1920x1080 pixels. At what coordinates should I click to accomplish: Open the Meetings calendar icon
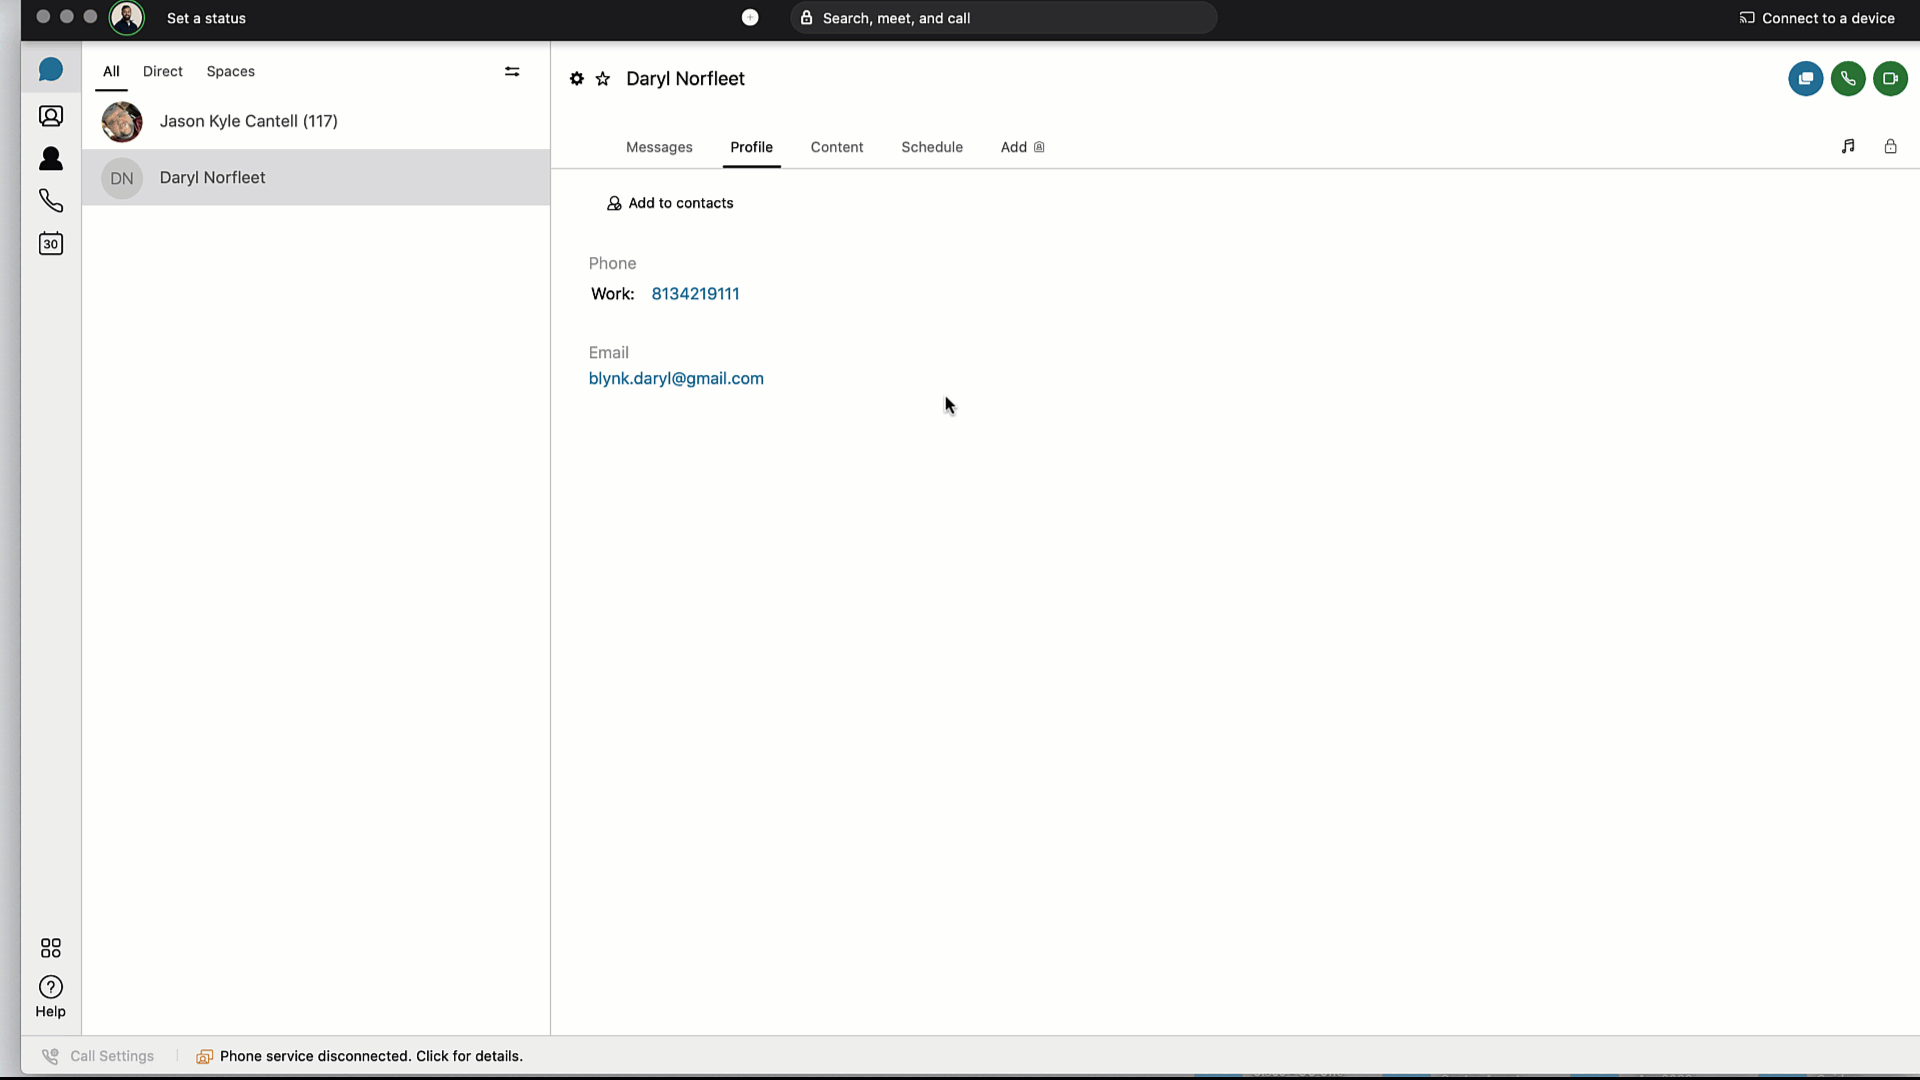point(51,243)
